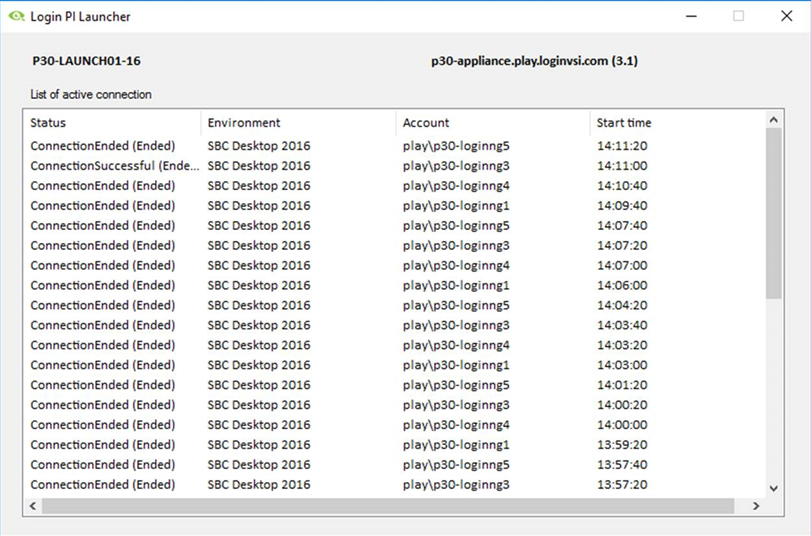Select the row starting at 13:59:20

tap(395, 444)
